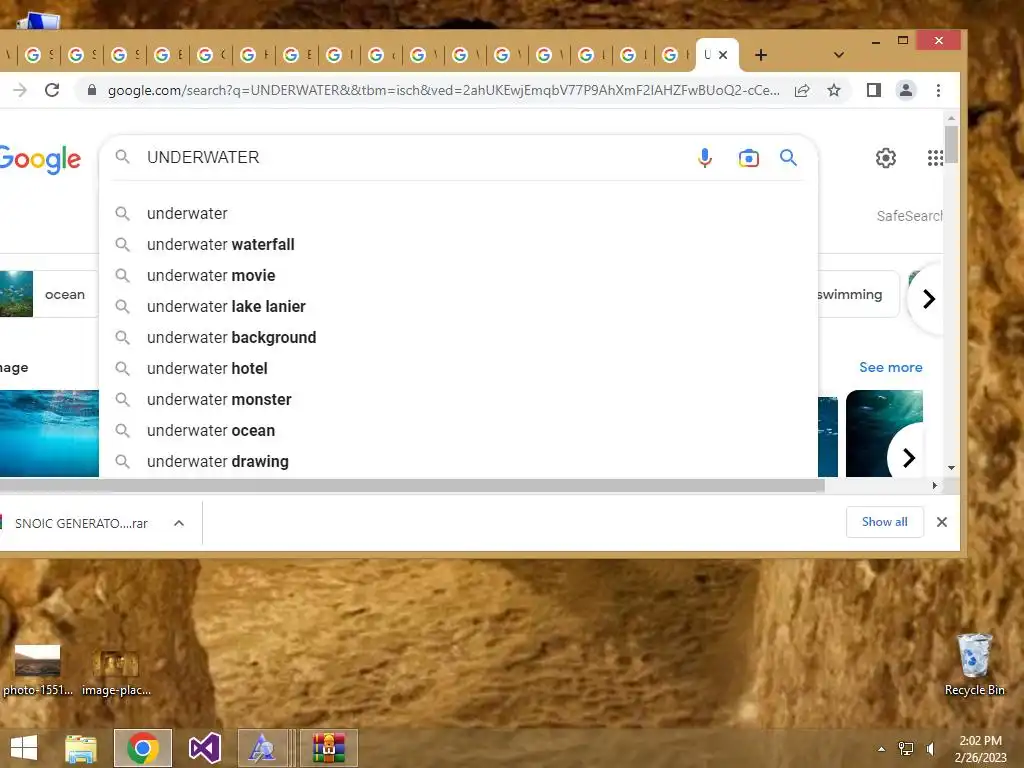Select suggestion "underwater background"
The image size is (1024, 768).
click(x=231, y=338)
